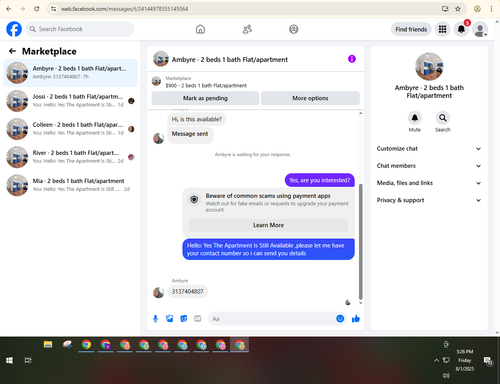Click the chat scroll up arrow

click(360, 113)
